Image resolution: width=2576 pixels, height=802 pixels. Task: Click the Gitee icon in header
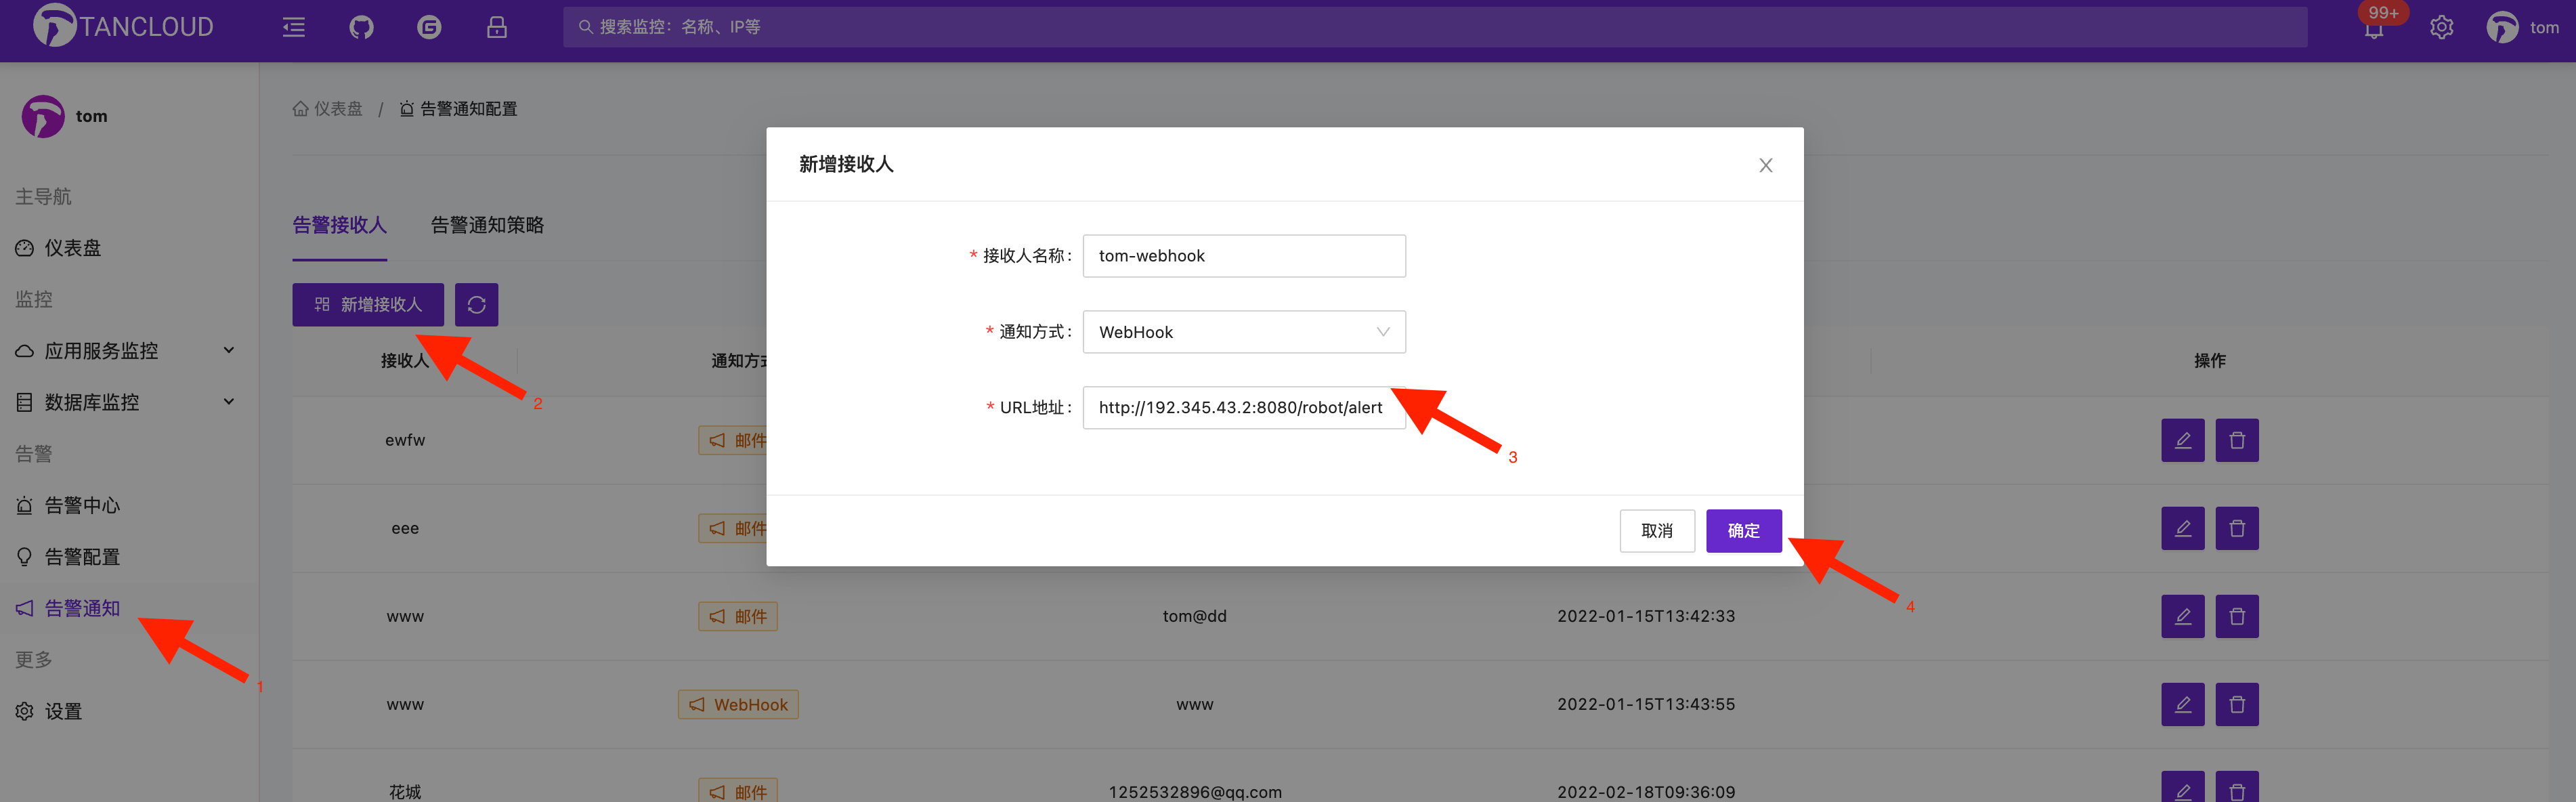point(429,27)
